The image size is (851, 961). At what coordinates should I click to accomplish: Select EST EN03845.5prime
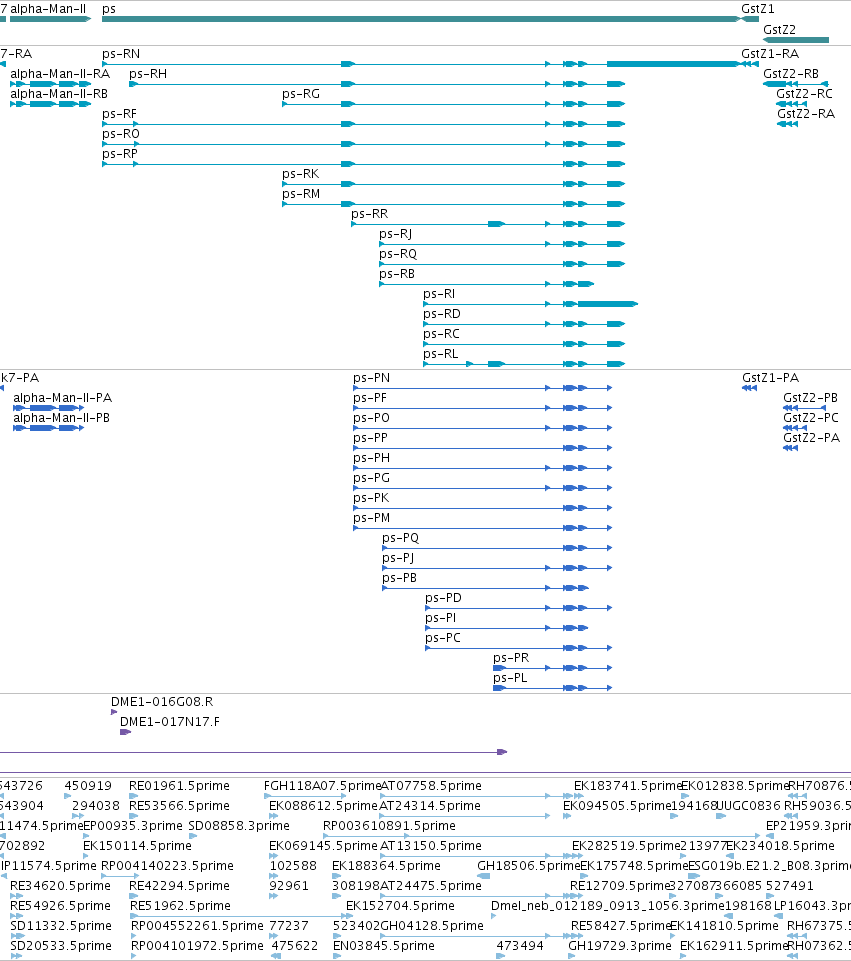[337, 956]
